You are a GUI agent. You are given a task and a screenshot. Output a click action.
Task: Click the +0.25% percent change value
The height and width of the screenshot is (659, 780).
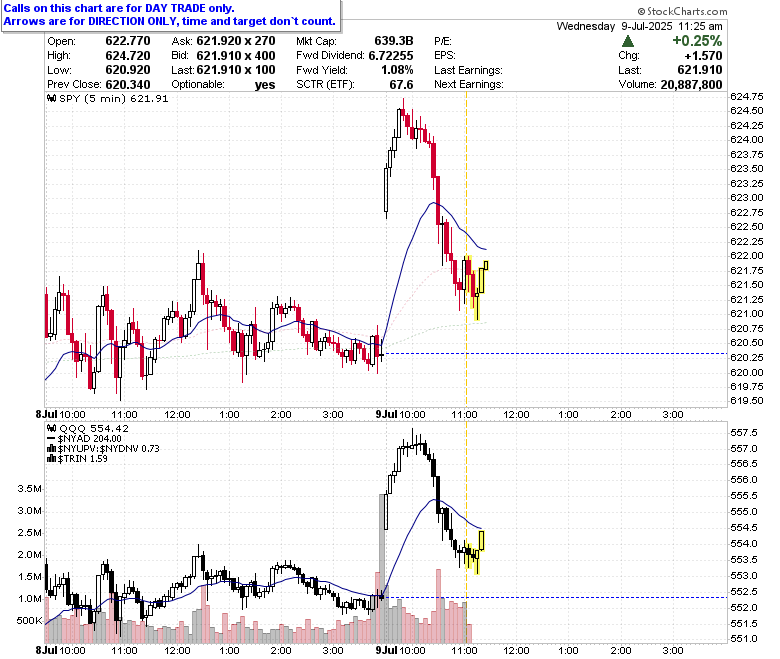pos(697,41)
